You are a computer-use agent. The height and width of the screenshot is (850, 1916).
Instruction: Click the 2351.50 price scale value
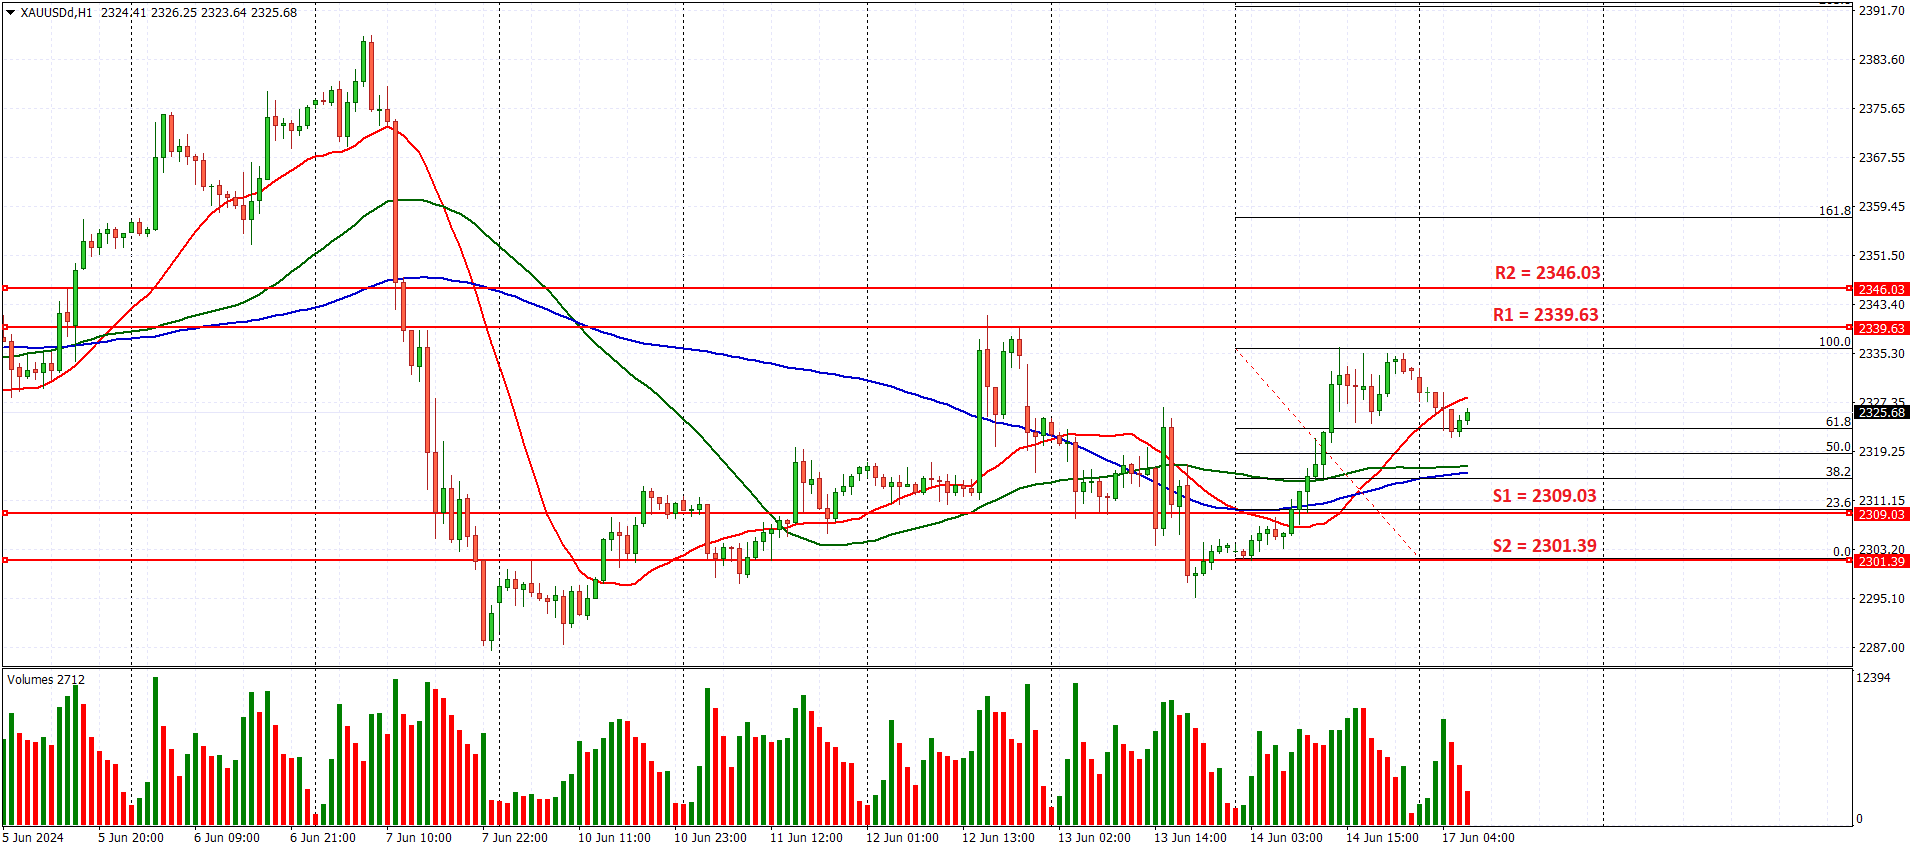[x=1881, y=256]
